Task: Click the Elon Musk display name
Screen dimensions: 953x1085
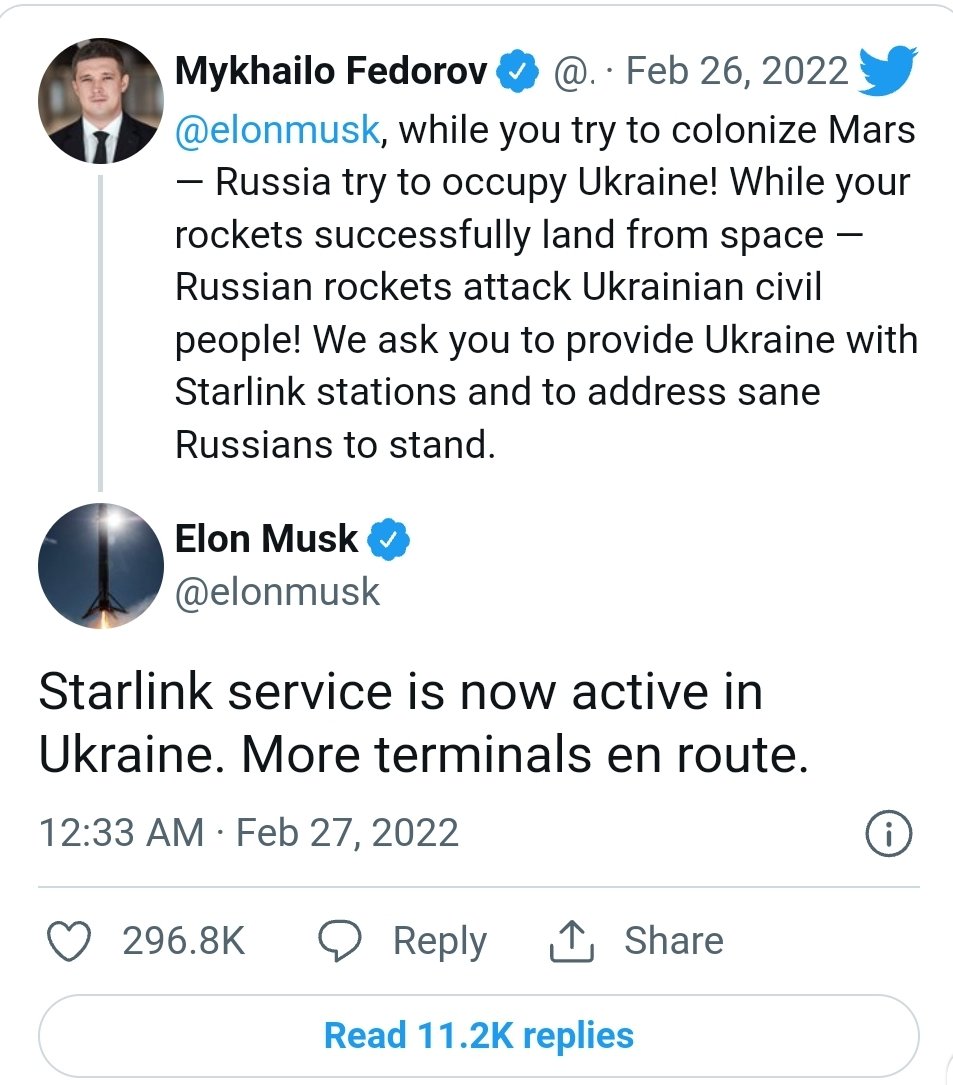Action: click(x=266, y=539)
